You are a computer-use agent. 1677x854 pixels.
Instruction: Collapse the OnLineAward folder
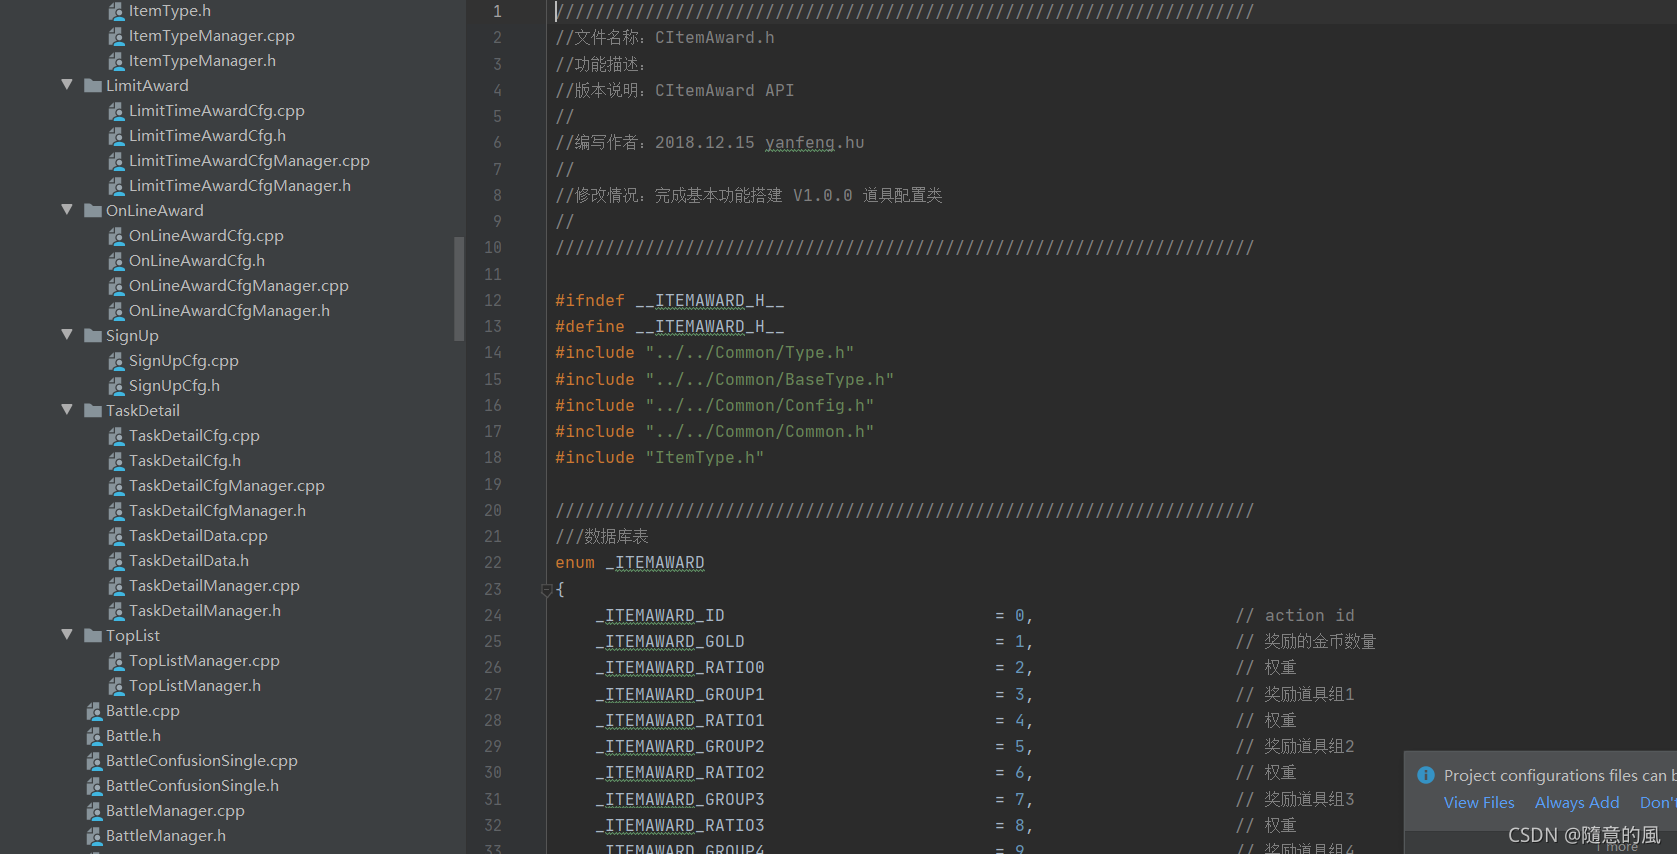67,210
